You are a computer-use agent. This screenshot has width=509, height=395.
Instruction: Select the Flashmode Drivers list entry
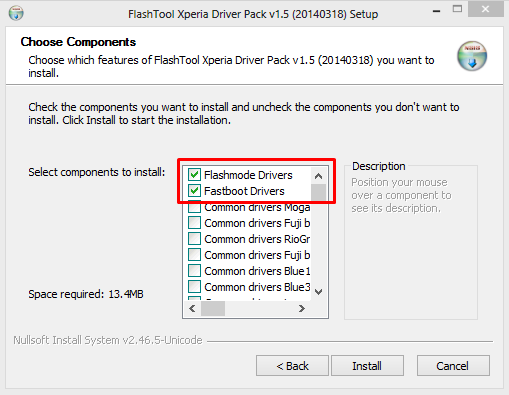248,175
